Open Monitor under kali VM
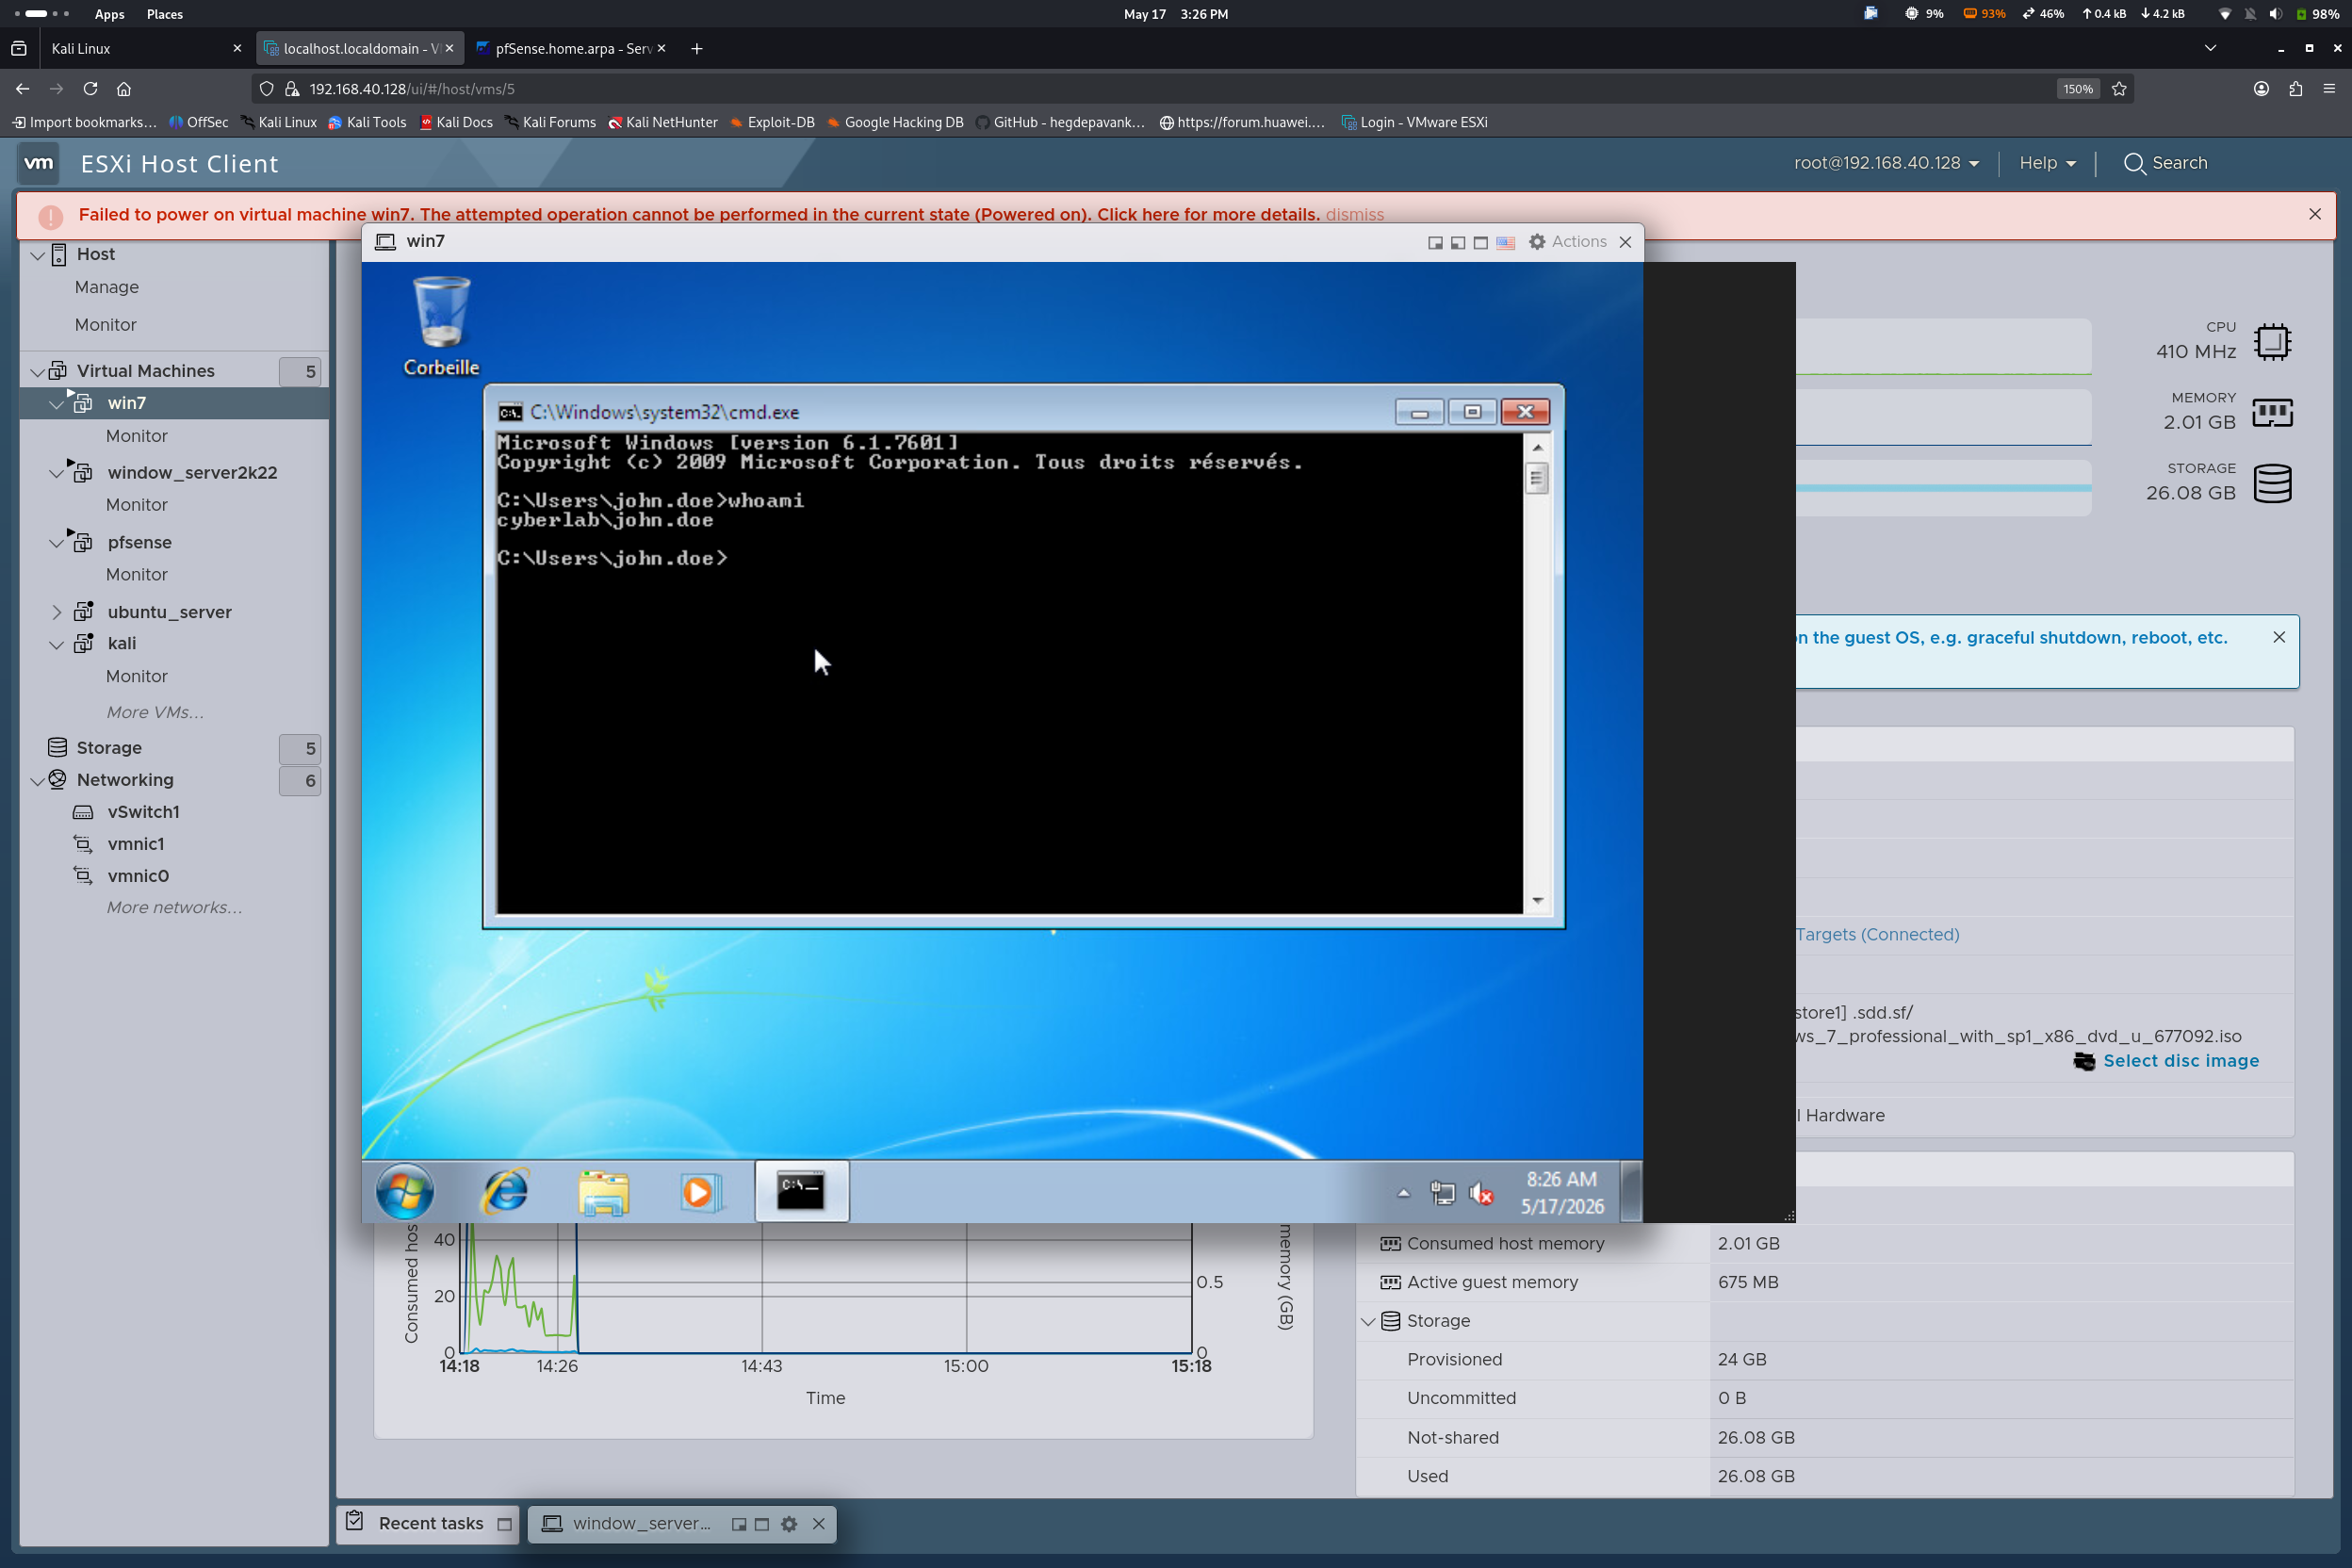2352x1568 pixels. (137, 676)
